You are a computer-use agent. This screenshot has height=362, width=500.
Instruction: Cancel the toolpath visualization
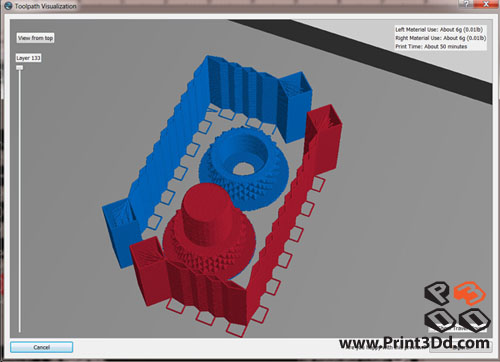click(x=41, y=347)
